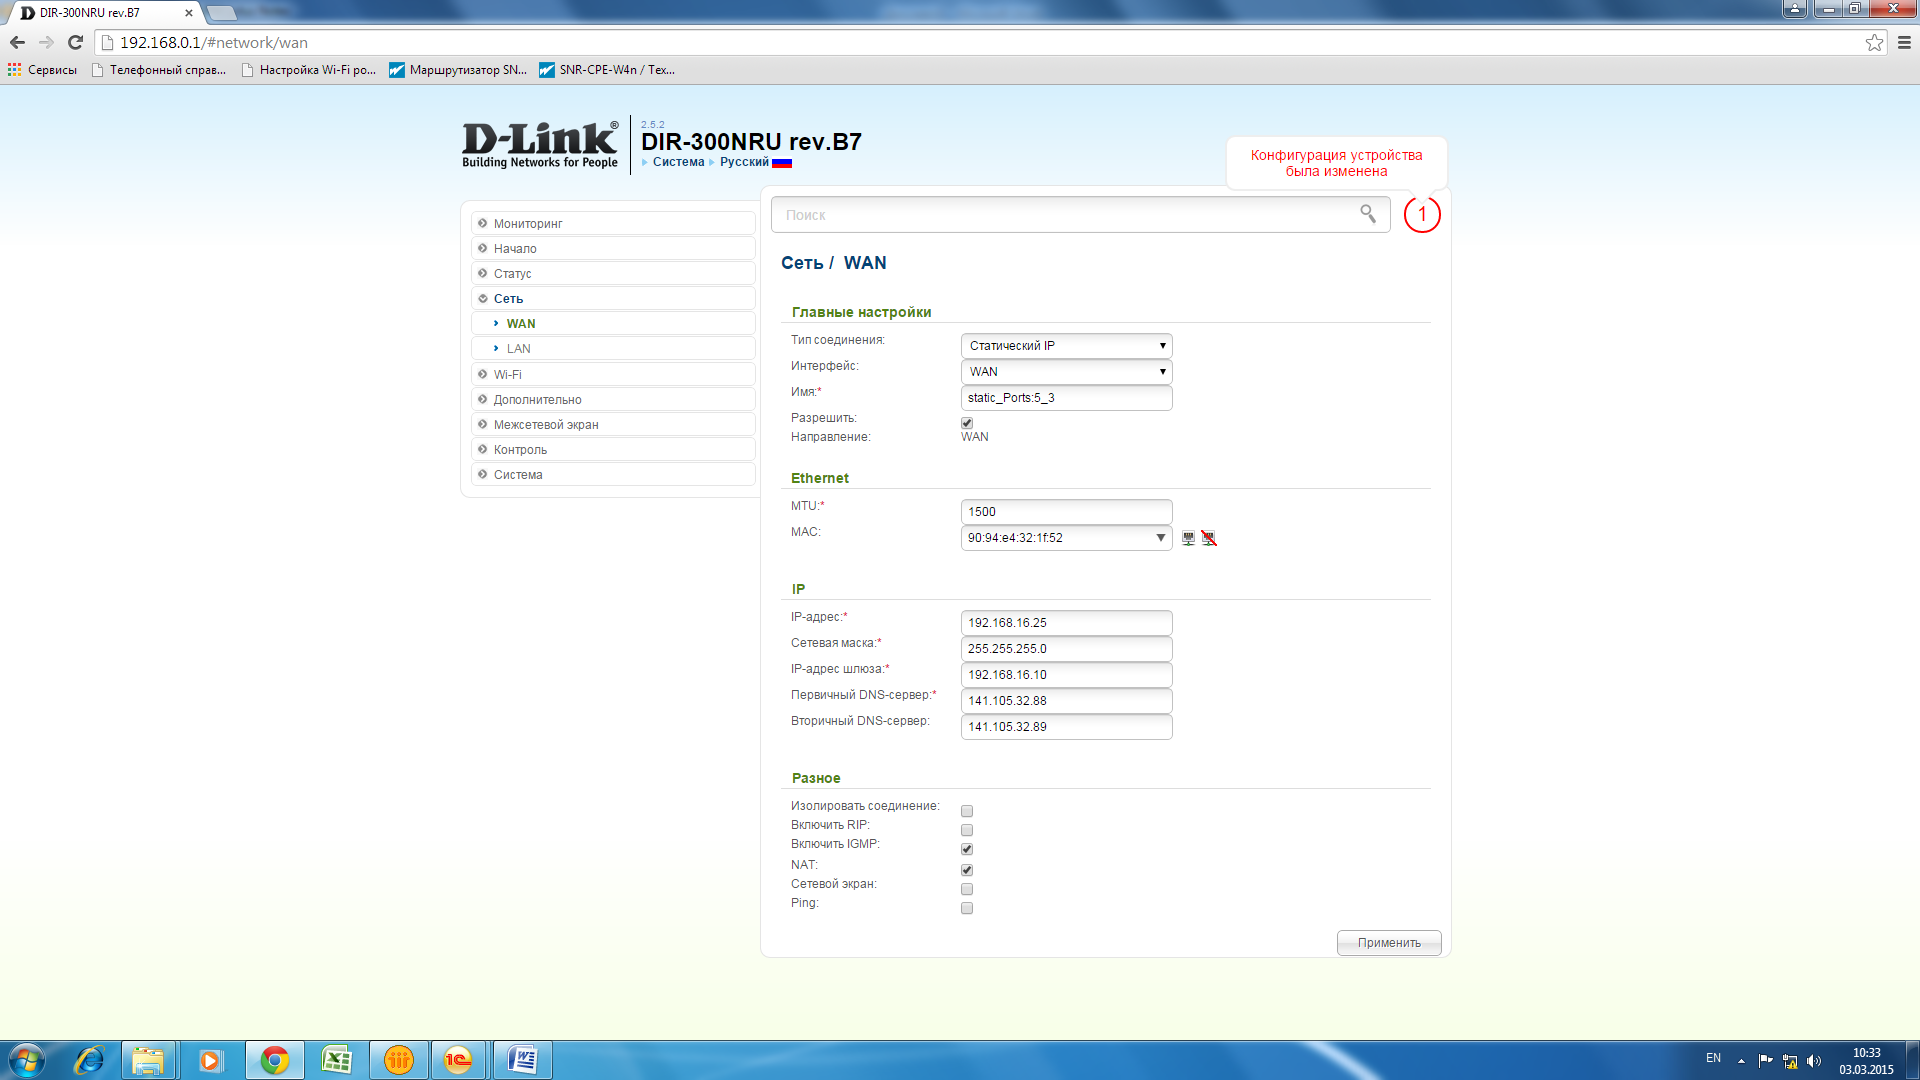Click the restore default MAC icon

[1209, 538]
